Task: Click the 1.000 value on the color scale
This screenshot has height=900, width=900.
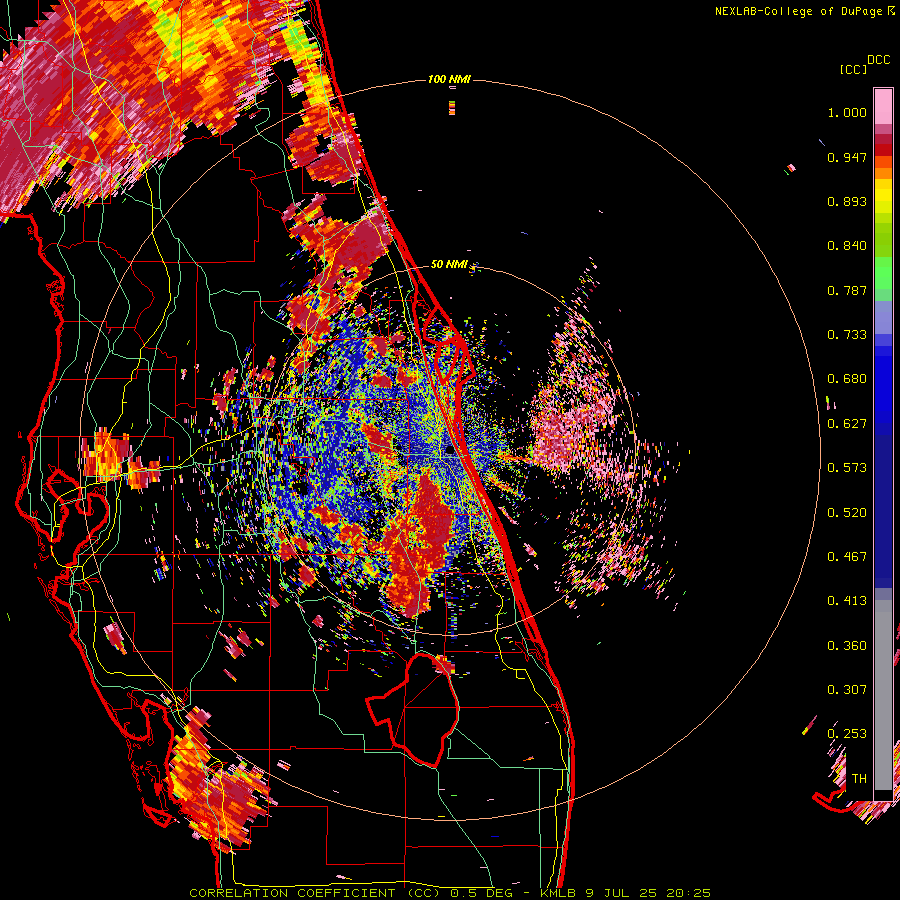Action: click(847, 112)
